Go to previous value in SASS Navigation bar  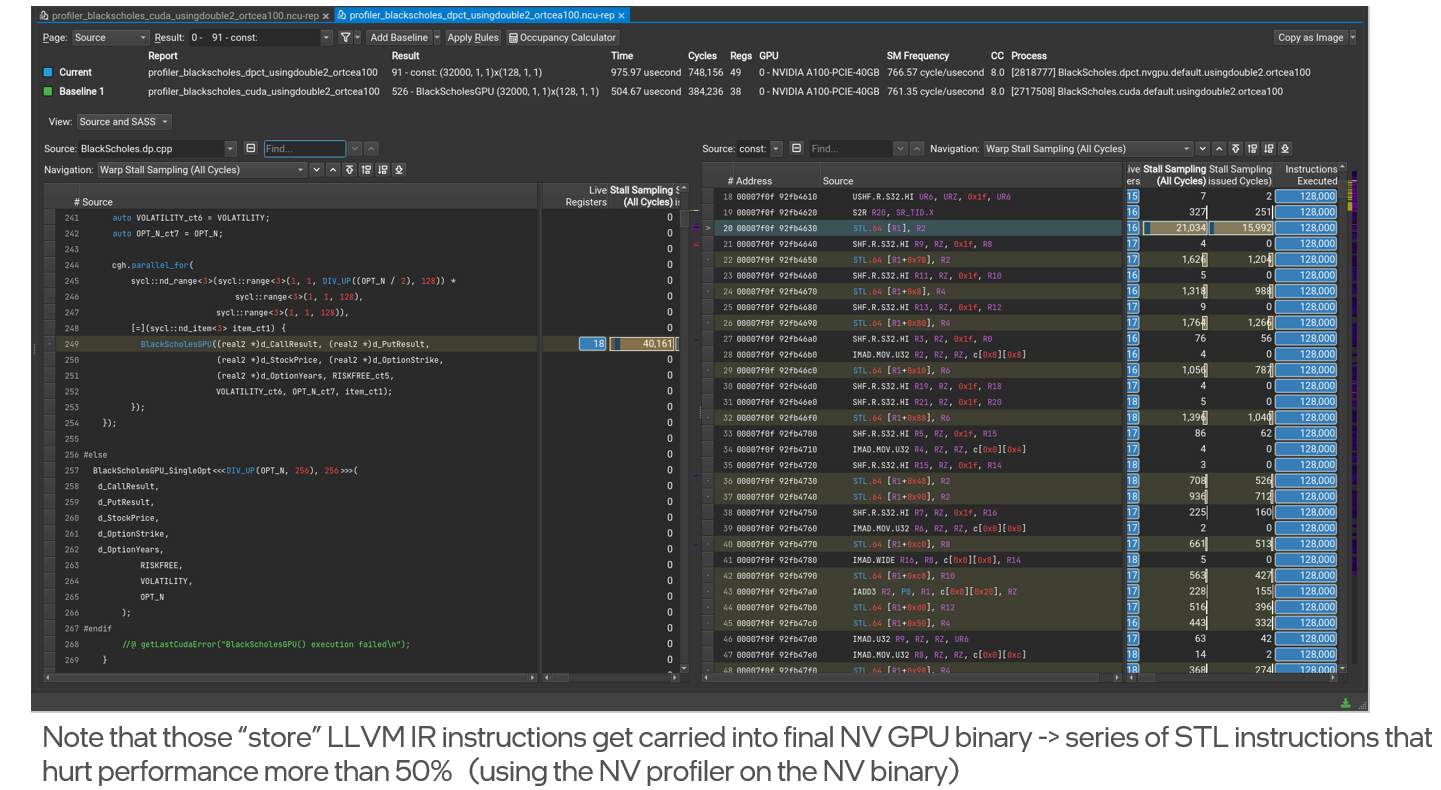point(1220,148)
